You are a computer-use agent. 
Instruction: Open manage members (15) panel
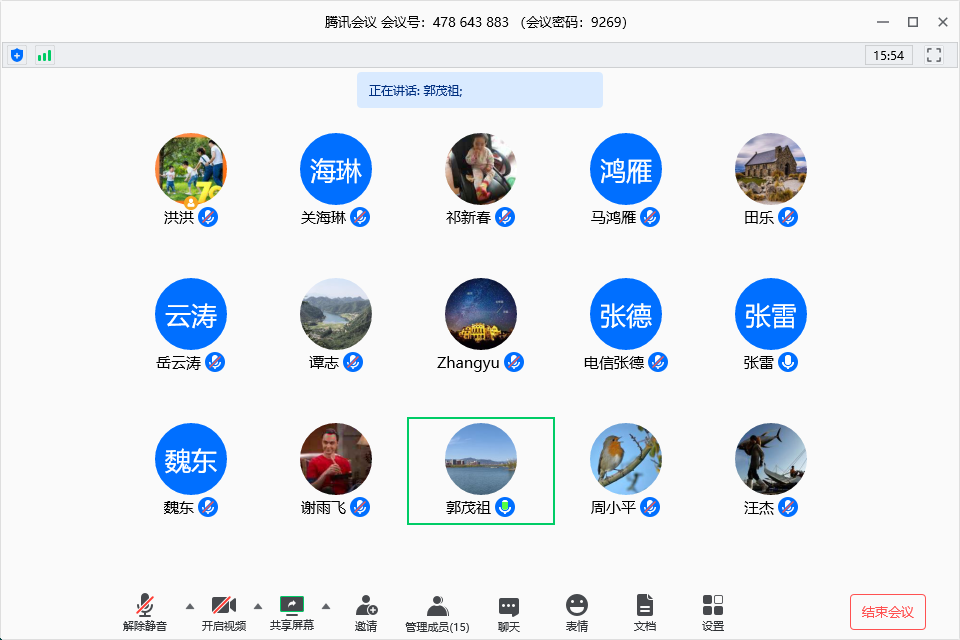click(x=437, y=612)
